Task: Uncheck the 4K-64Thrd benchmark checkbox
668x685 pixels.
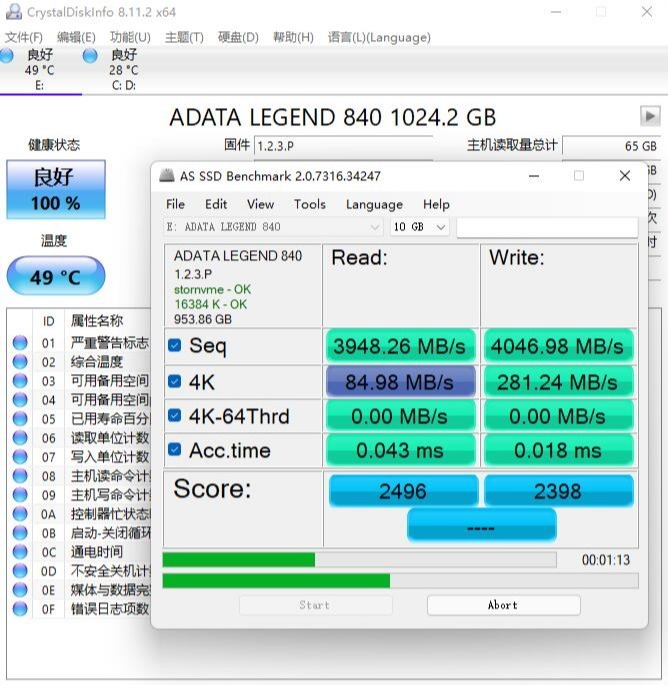Action: (x=175, y=415)
